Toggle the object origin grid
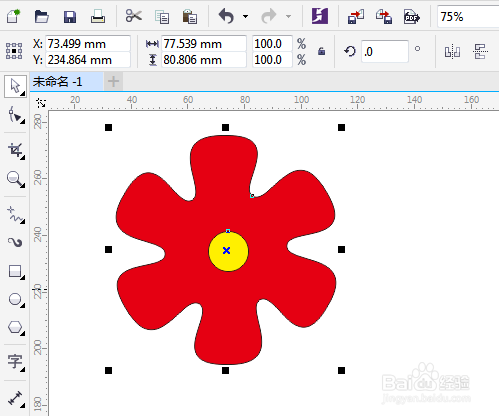This screenshot has width=499, height=416. point(14,51)
